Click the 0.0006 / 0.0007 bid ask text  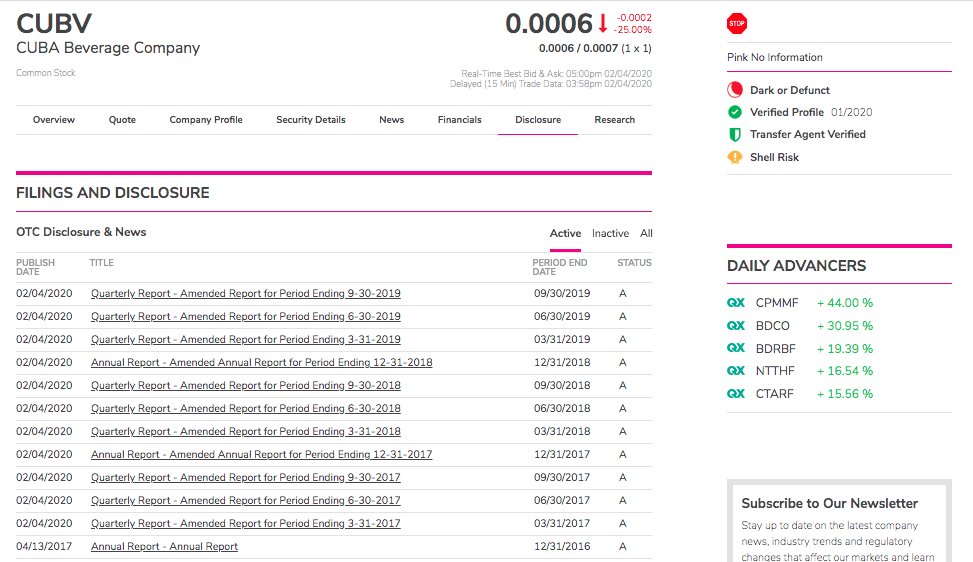(x=578, y=48)
